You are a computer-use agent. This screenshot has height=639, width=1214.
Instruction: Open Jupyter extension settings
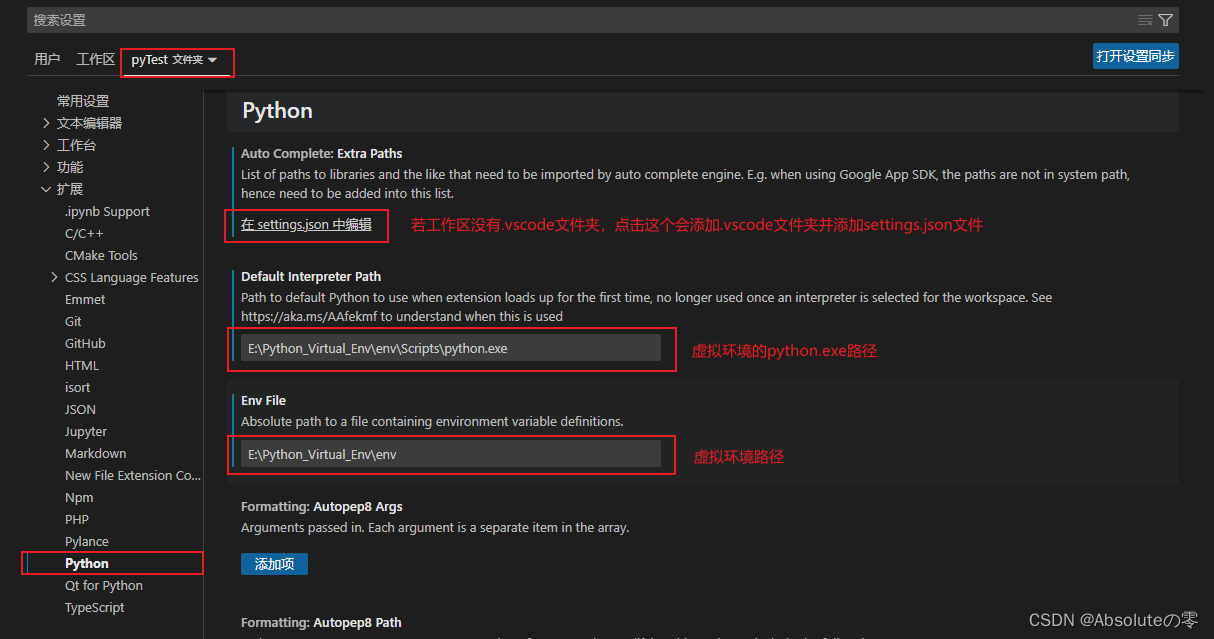84,431
